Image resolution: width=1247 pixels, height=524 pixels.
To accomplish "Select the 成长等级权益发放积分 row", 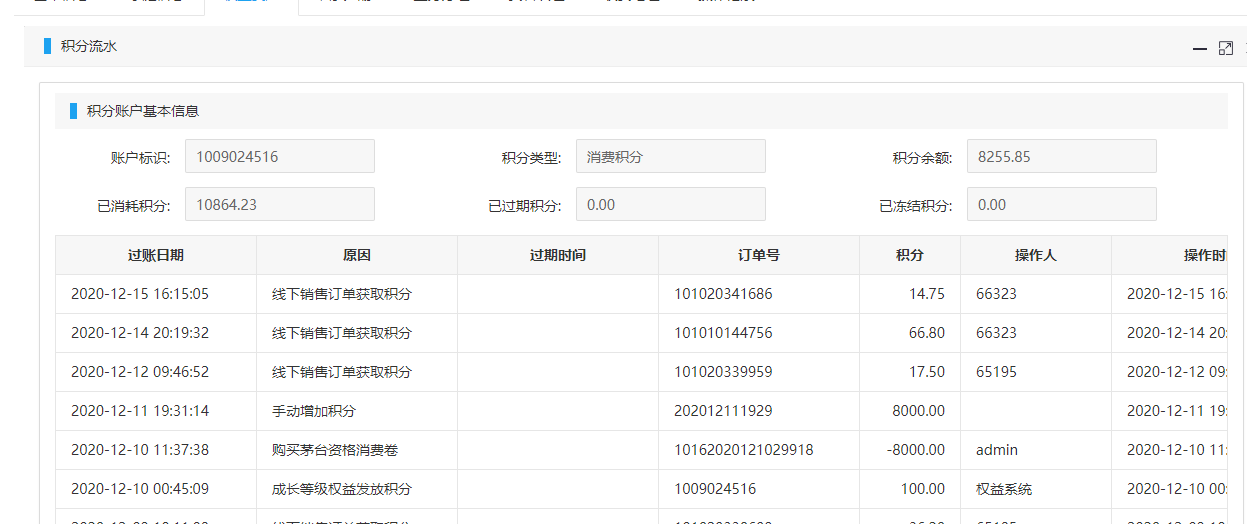I will click(342, 489).
